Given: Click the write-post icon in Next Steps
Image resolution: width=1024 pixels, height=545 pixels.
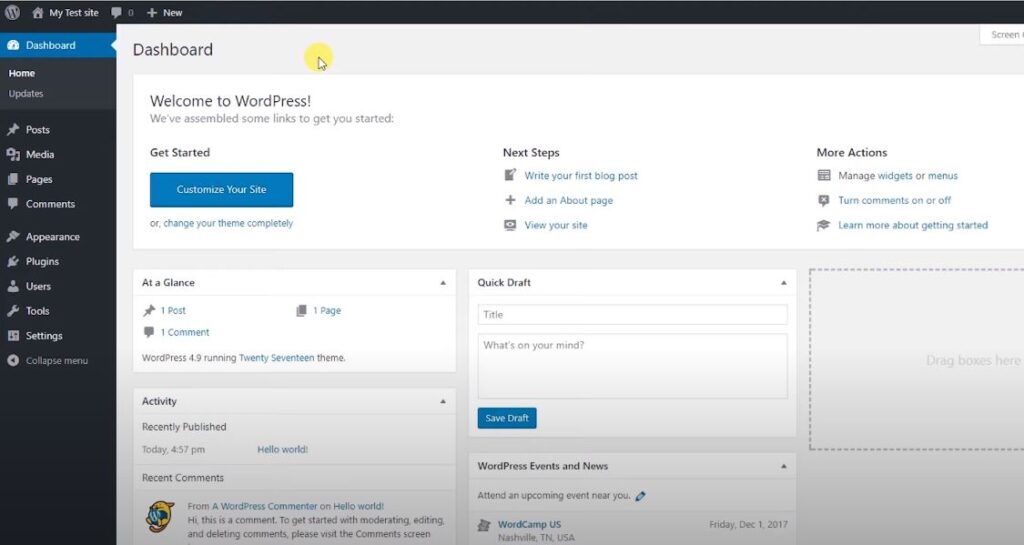Looking at the screenshot, I should click(510, 175).
